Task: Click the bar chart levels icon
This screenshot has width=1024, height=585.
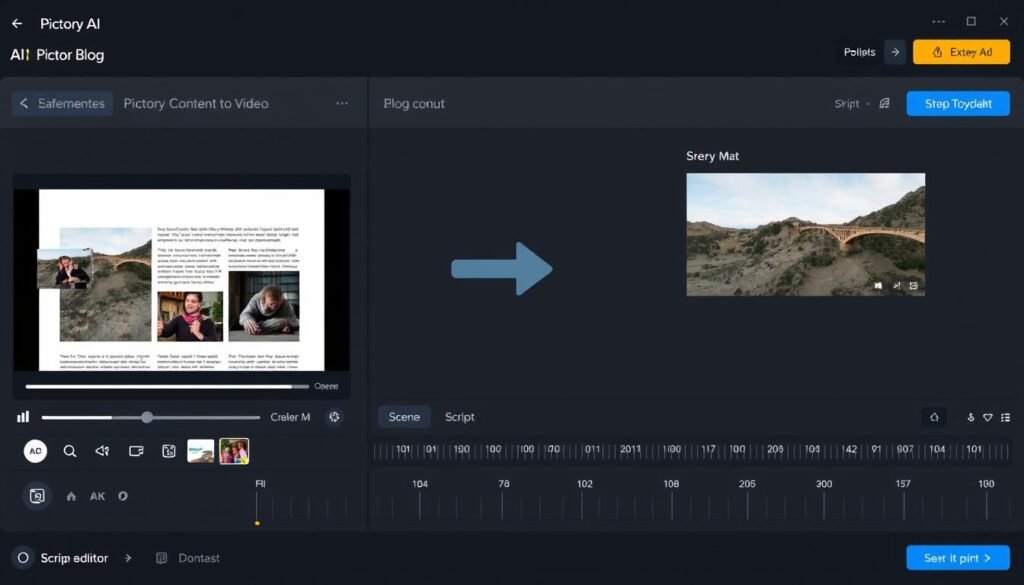Action: click(x=23, y=417)
